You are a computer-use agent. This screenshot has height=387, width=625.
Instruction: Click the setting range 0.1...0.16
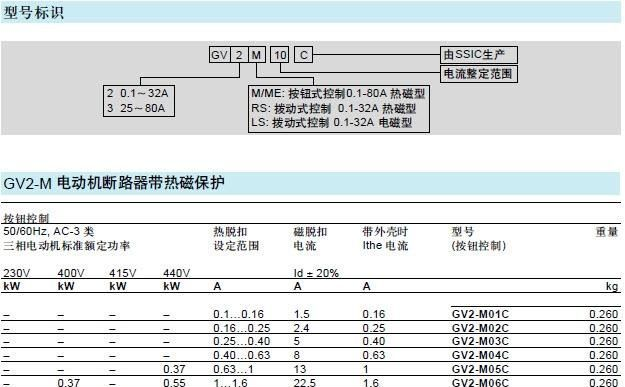[238, 314]
